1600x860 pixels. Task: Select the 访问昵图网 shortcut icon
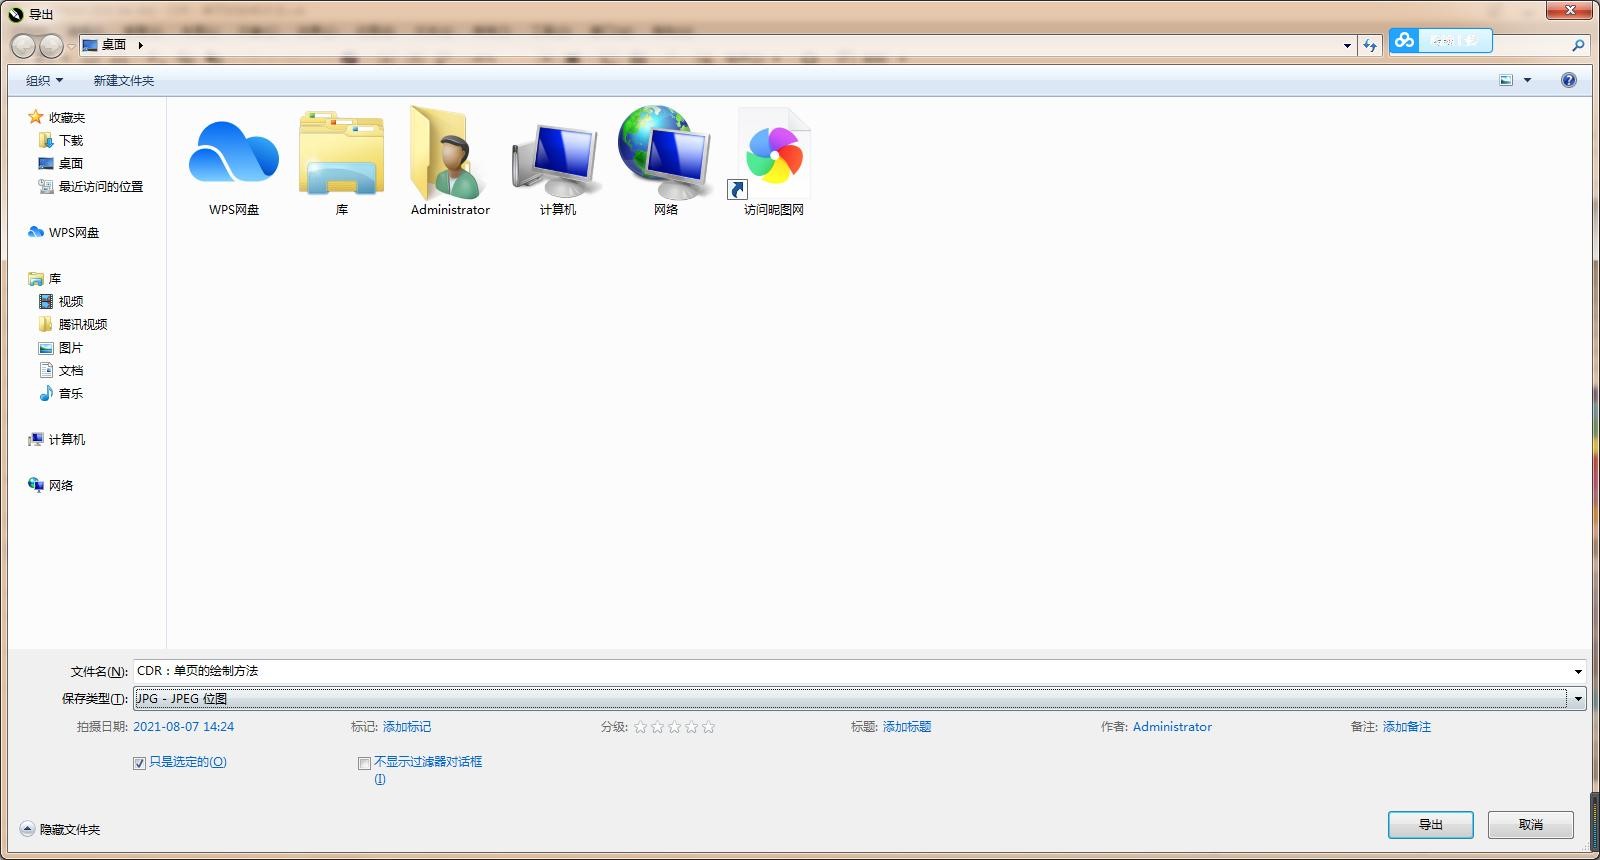pos(773,155)
